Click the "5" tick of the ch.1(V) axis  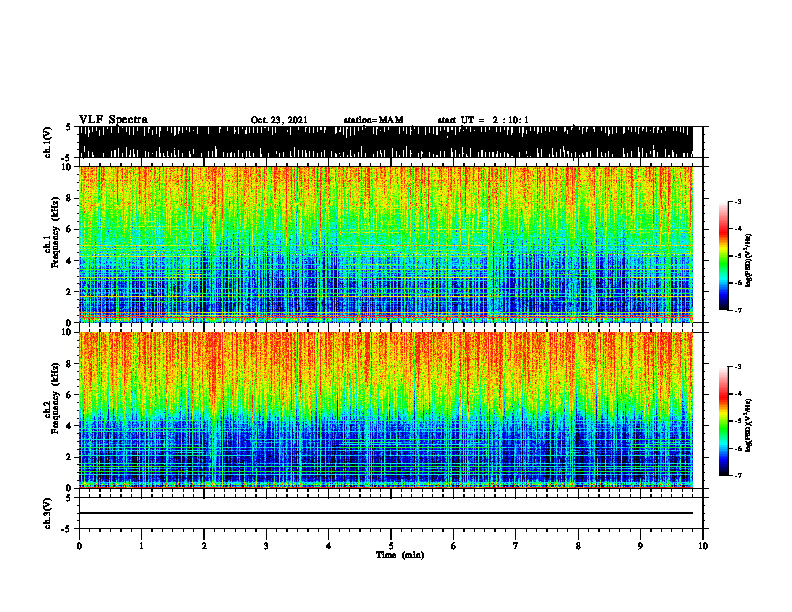pos(68,127)
